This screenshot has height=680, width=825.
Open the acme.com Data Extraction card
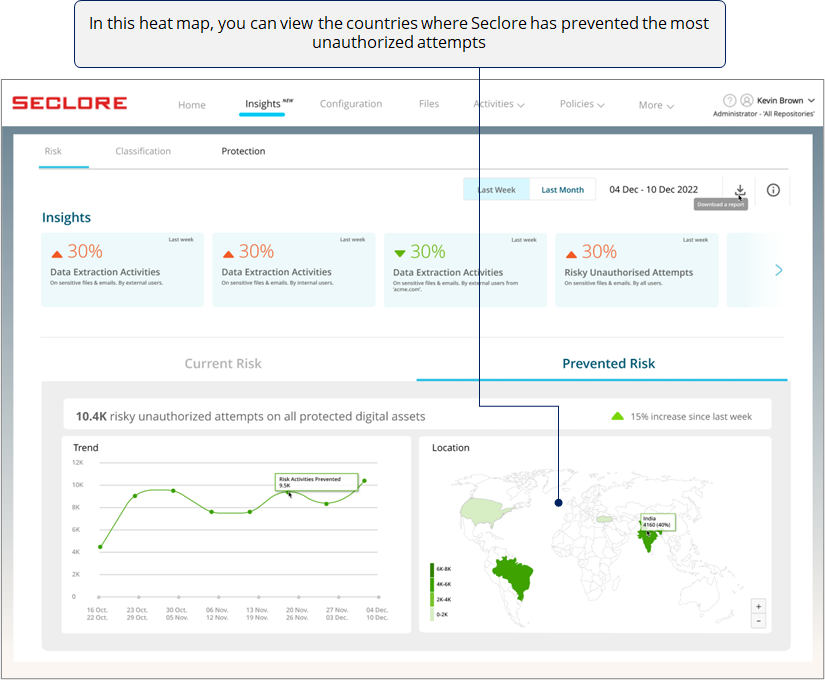pos(465,269)
